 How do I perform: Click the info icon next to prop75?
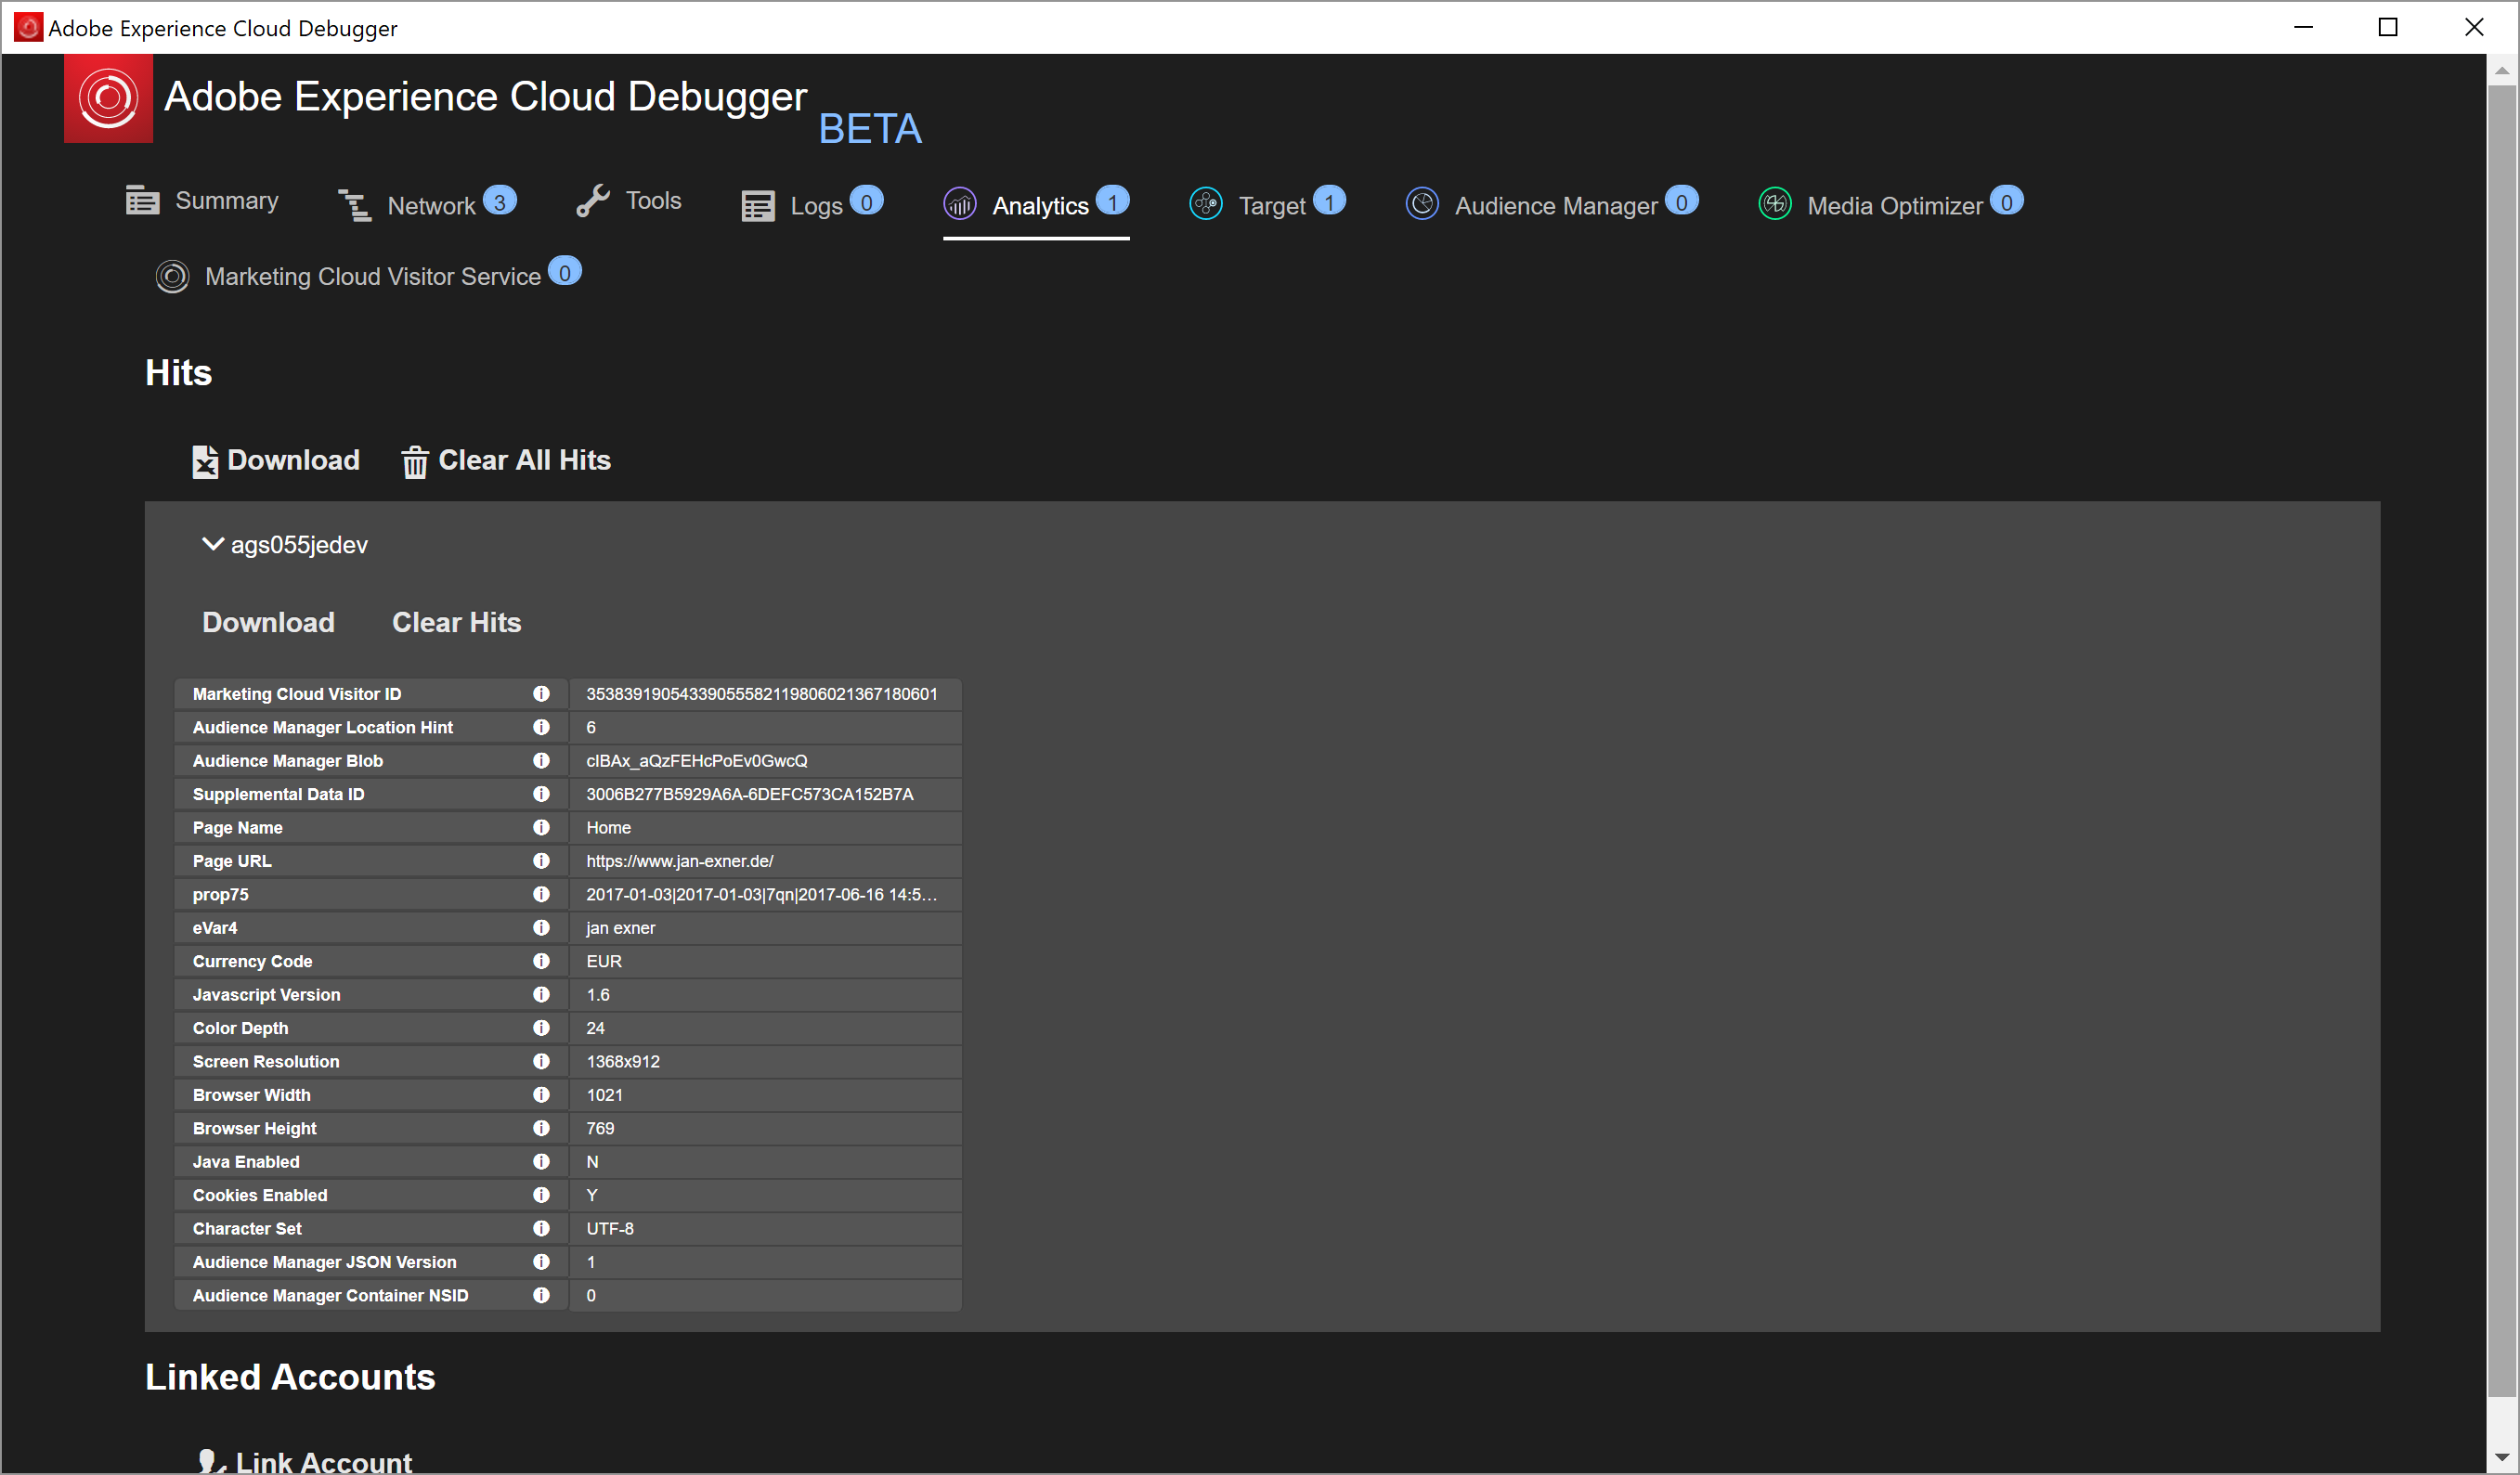point(541,894)
